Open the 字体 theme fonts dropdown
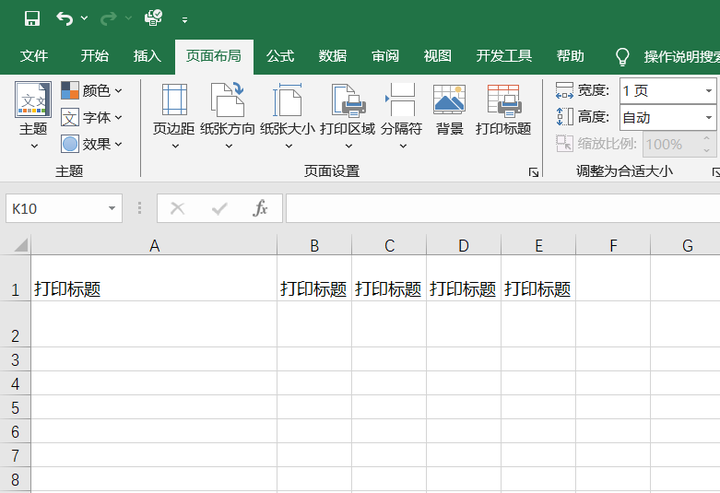 click(92, 118)
